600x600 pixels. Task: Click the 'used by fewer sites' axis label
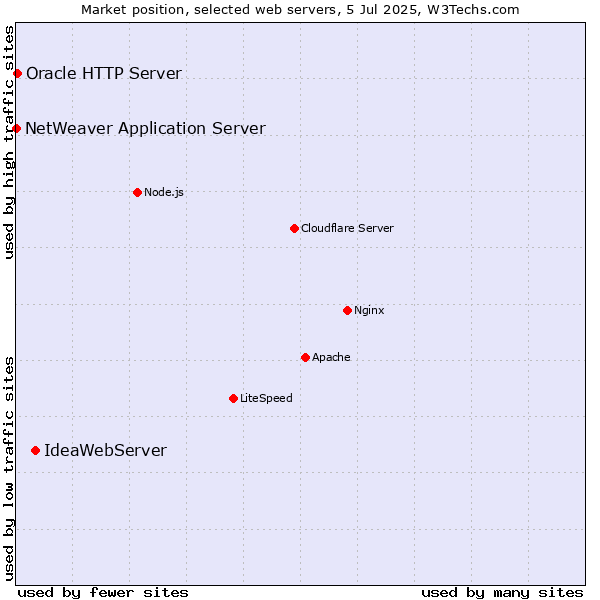point(103,593)
